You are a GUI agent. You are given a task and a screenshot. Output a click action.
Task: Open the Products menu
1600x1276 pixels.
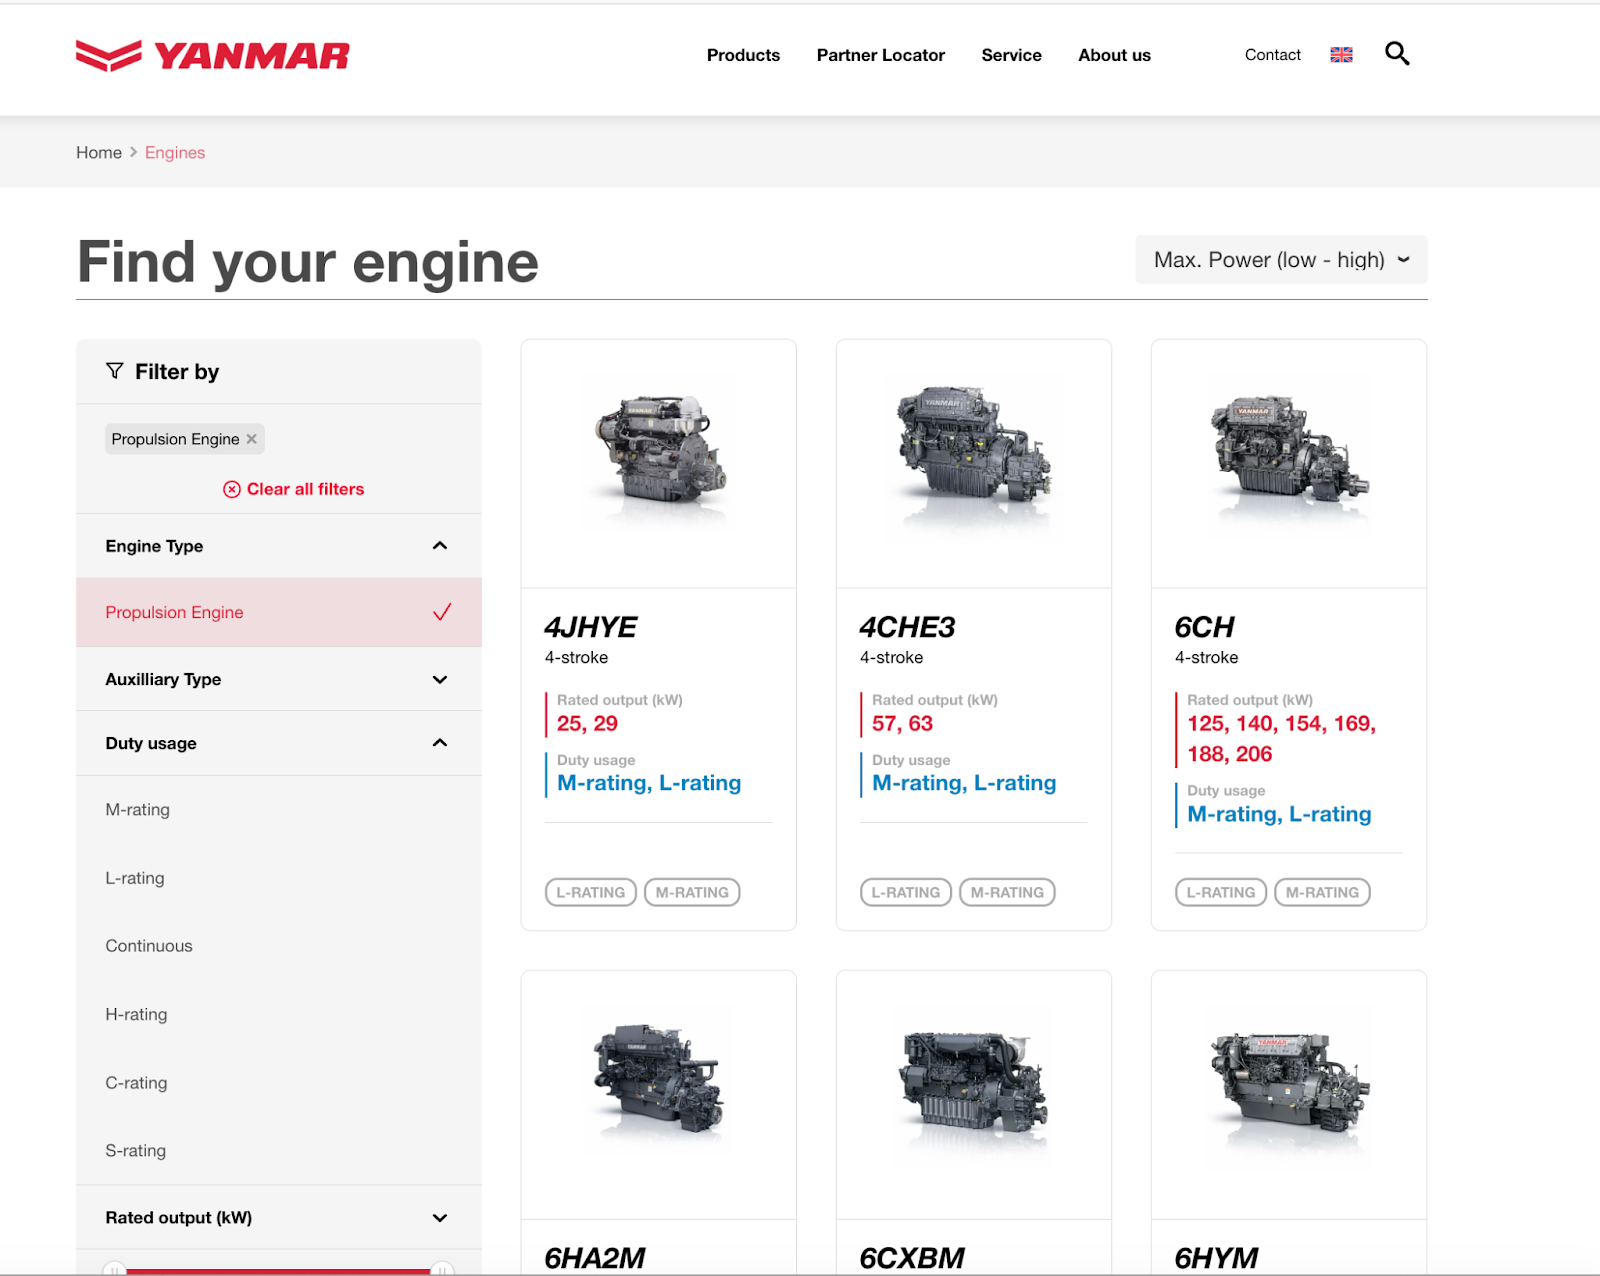743,55
